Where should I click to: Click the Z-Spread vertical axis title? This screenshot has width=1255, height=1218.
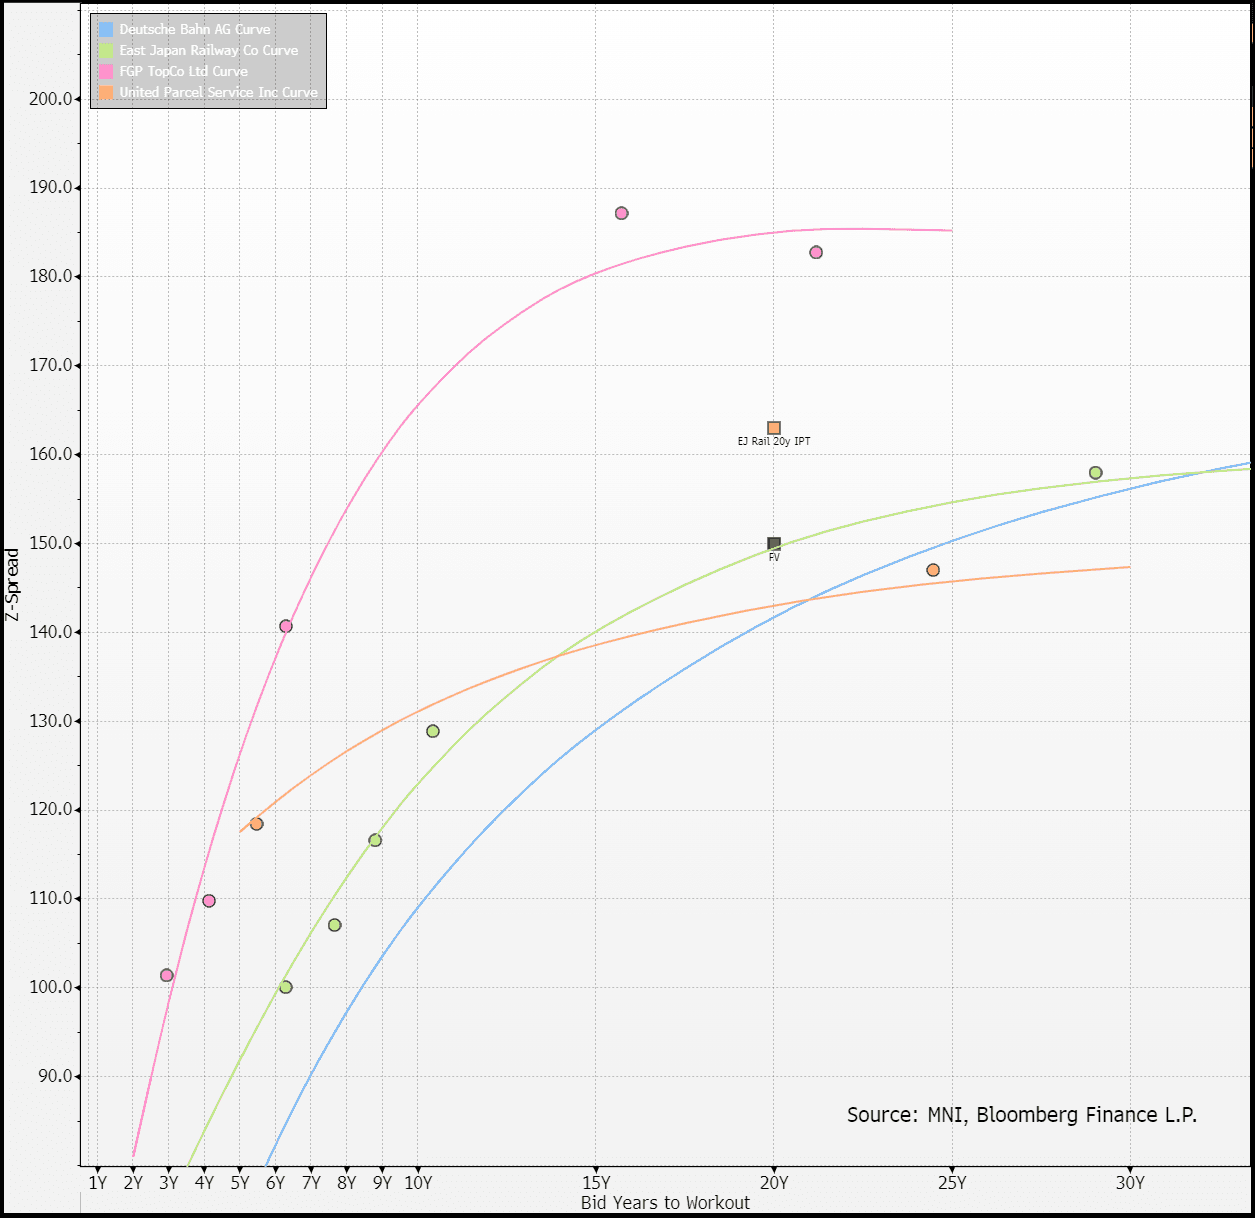coord(12,585)
